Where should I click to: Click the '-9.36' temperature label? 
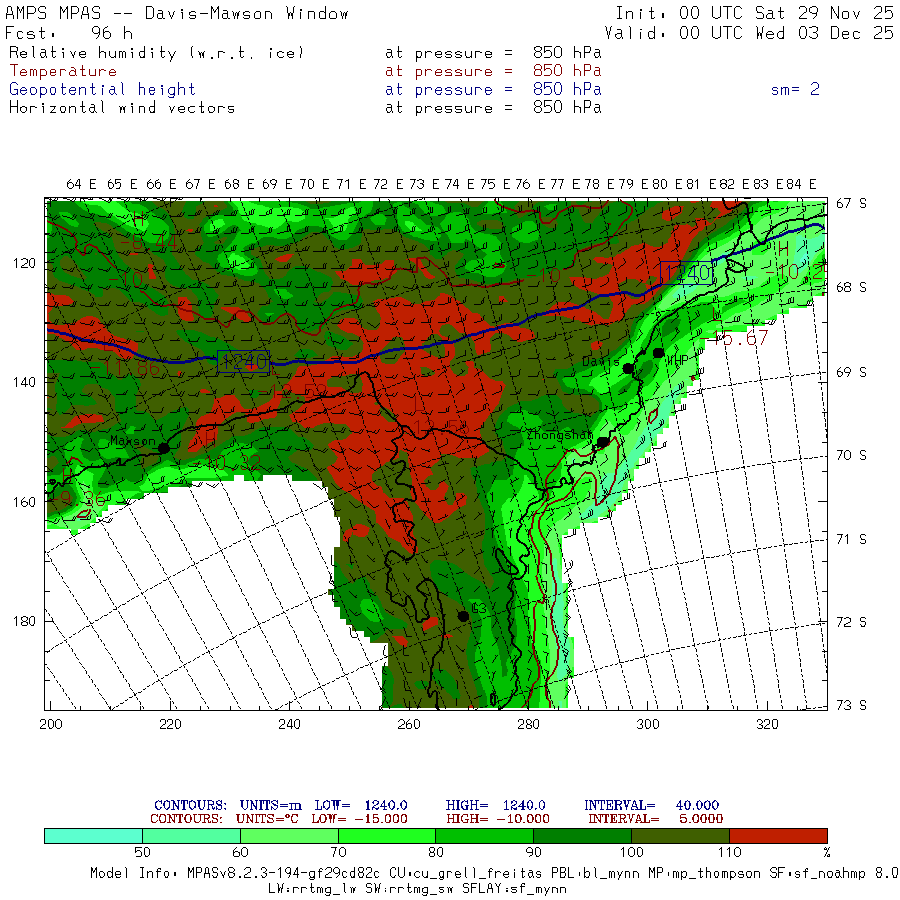(77, 498)
